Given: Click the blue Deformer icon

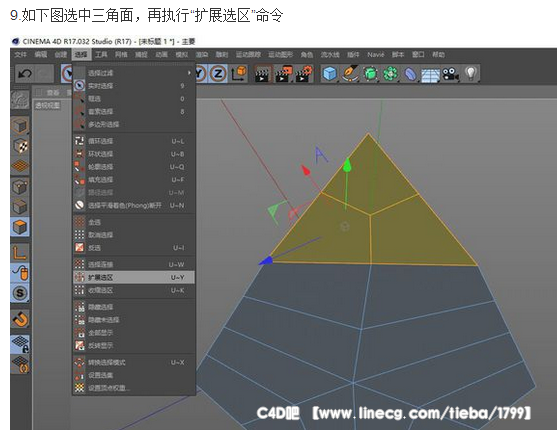Looking at the screenshot, I should [410, 74].
